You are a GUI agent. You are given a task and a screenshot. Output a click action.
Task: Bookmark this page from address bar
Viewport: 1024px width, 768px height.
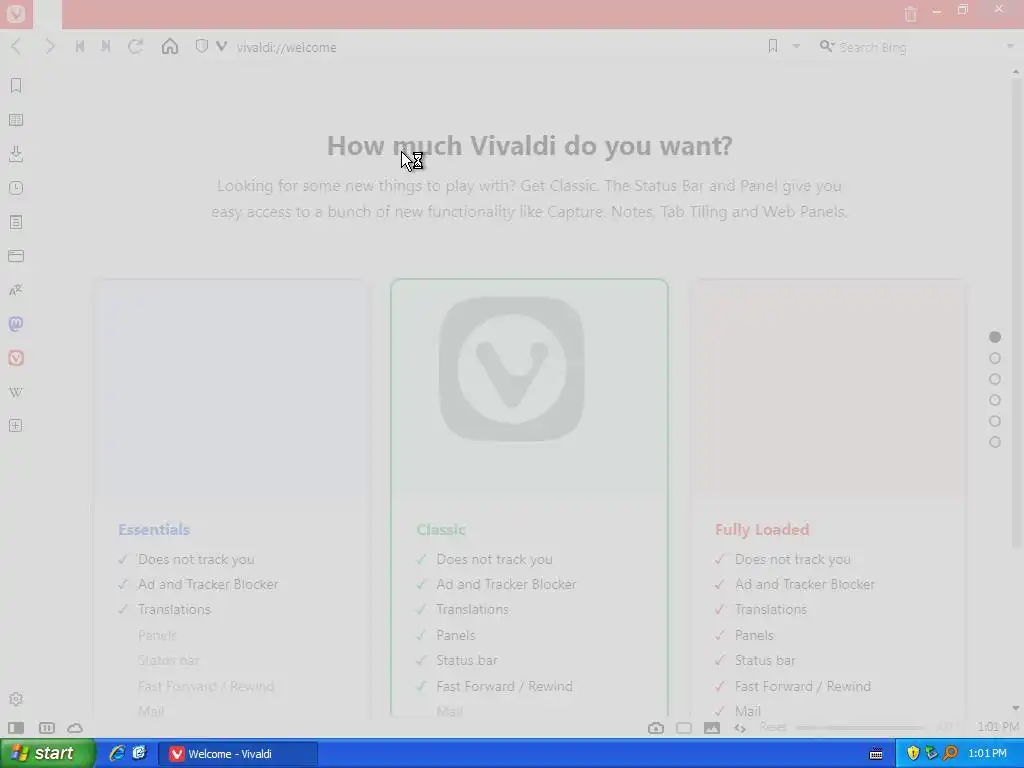point(773,46)
